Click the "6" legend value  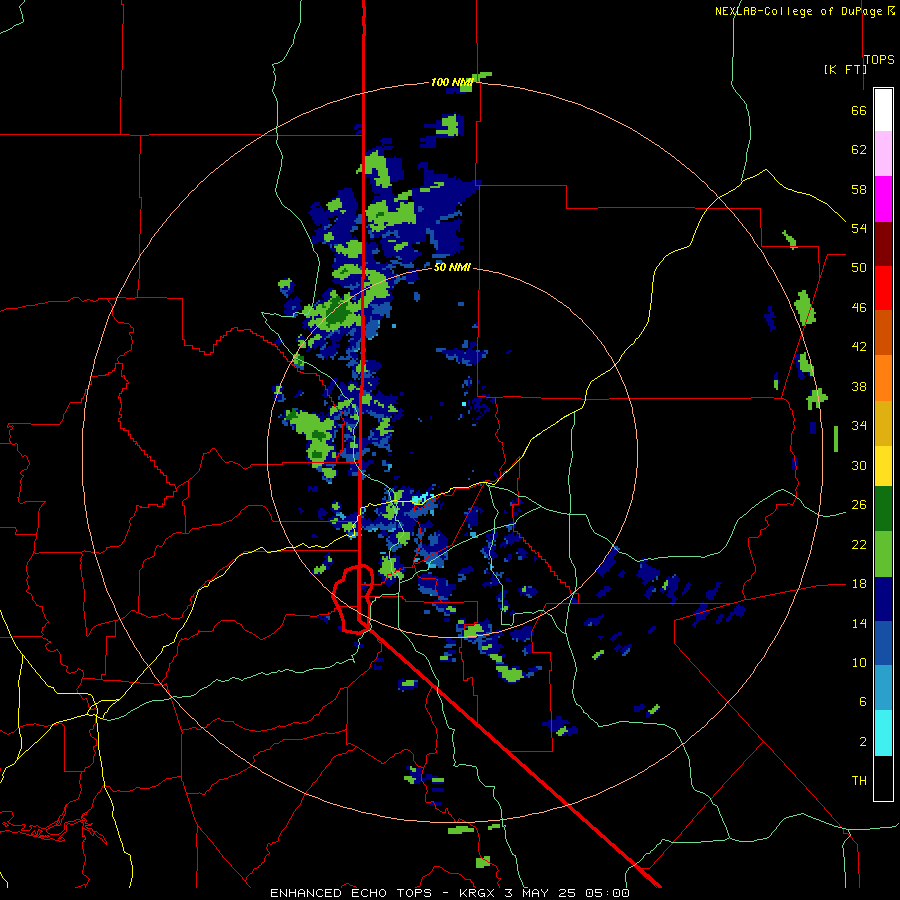tap(862, 702)
